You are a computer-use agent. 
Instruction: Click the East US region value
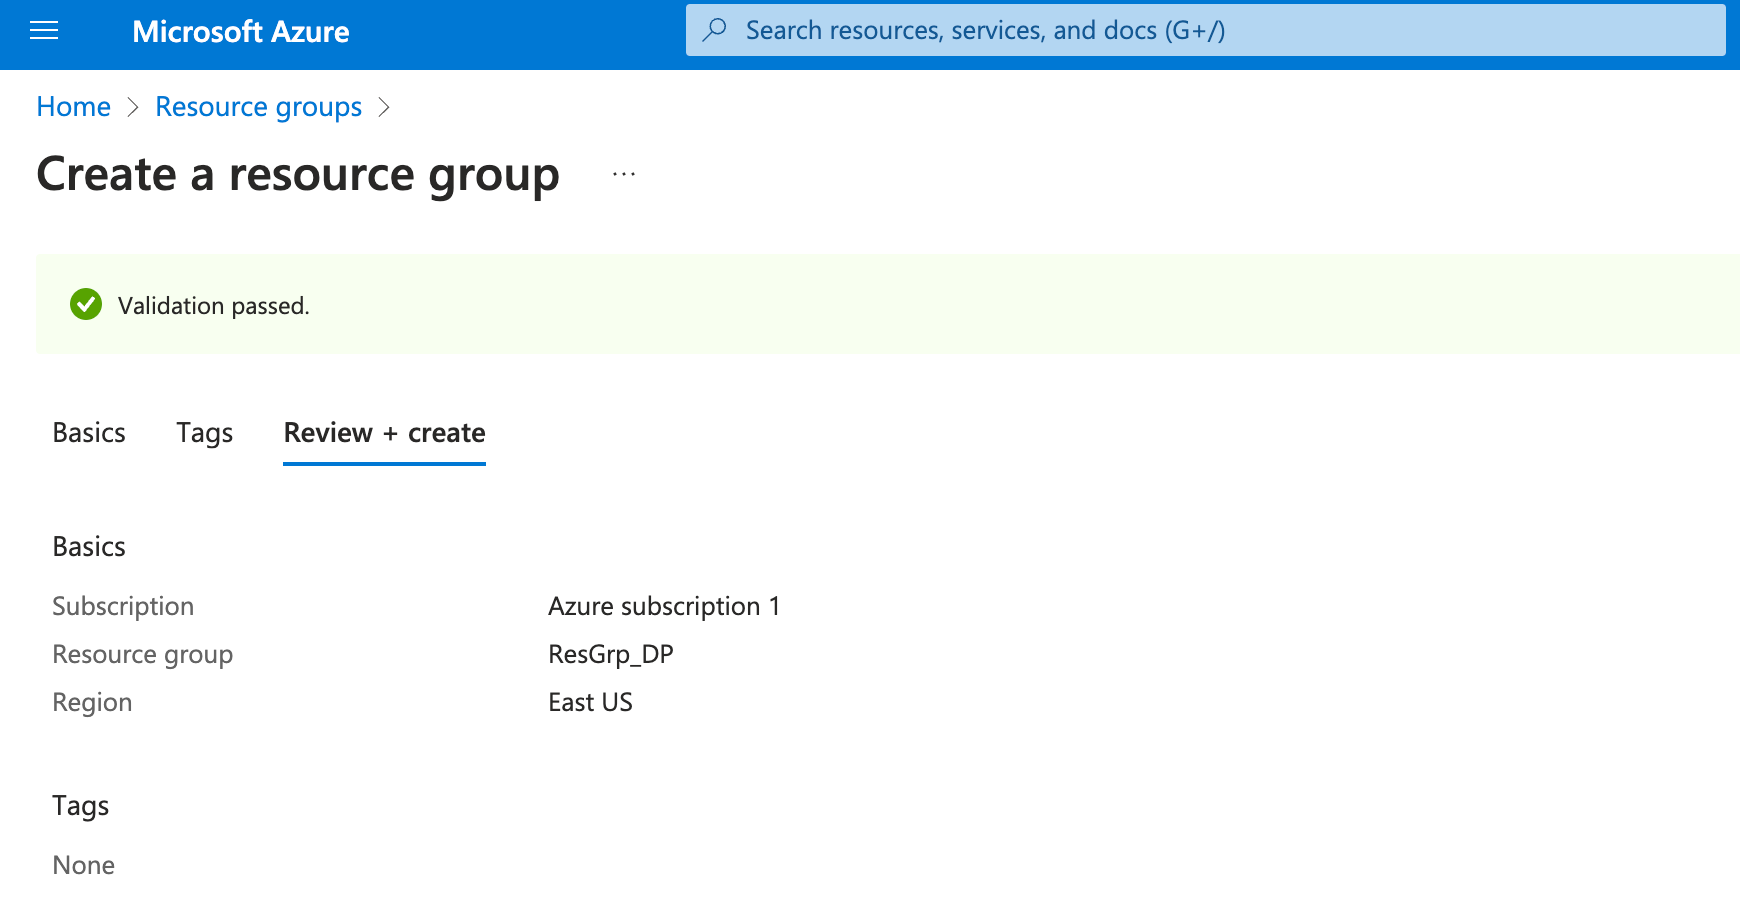(590, 702)
